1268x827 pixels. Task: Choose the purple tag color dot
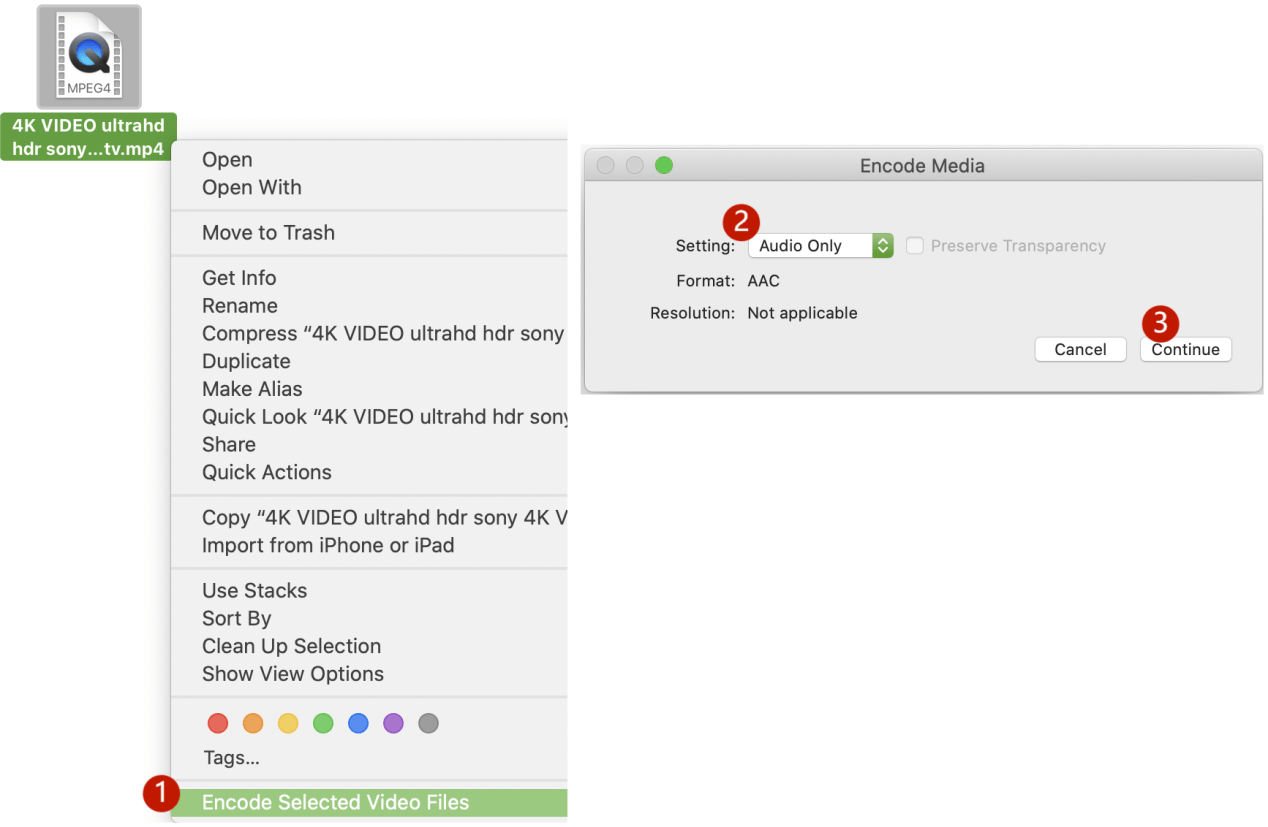393,723
